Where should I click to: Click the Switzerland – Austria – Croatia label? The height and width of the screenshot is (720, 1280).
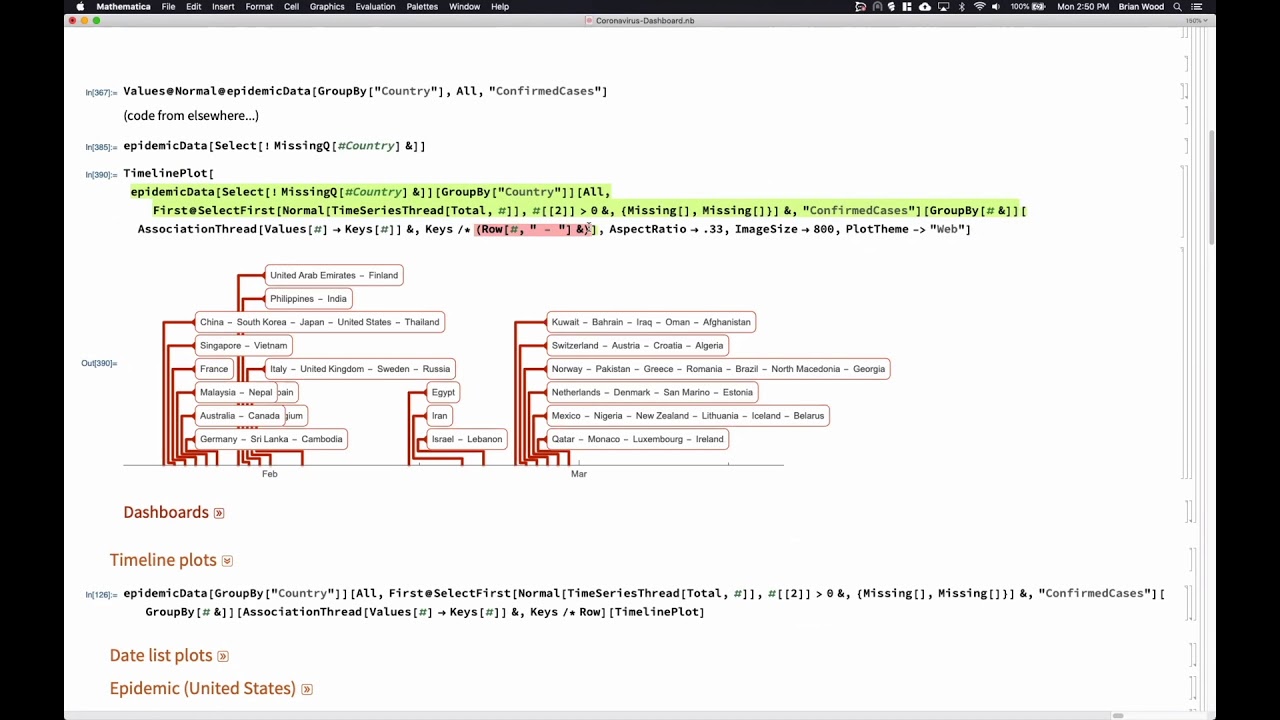click(x=637, y=345)
